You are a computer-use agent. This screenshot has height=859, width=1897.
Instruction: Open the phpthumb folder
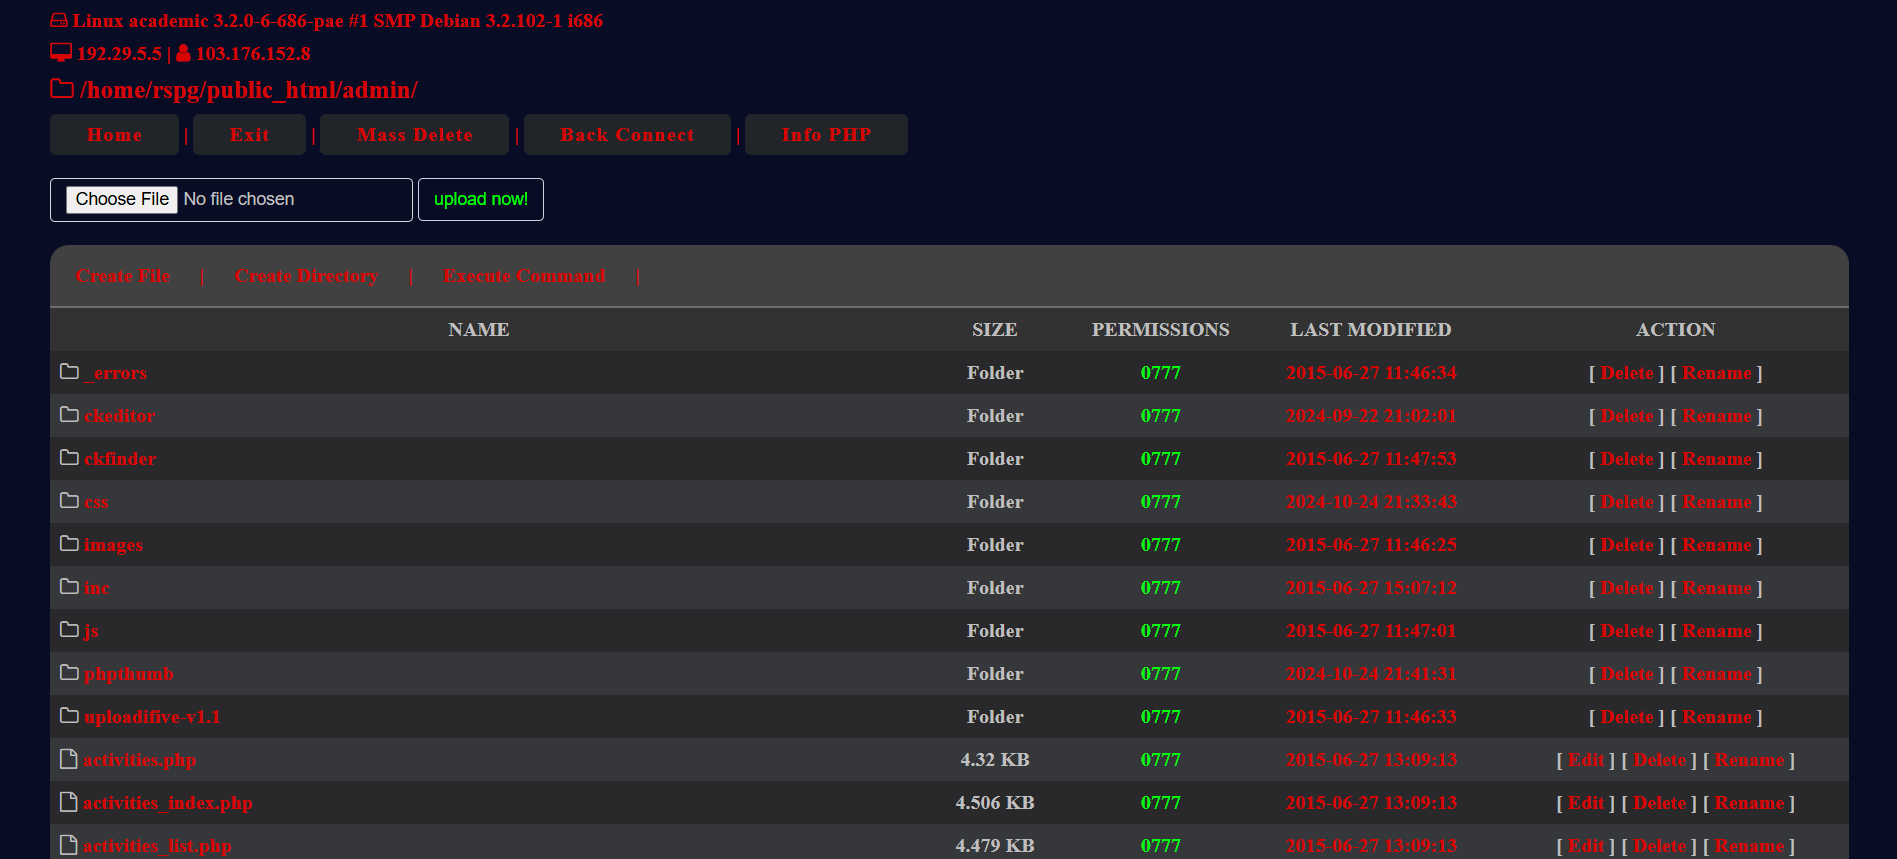129,674
